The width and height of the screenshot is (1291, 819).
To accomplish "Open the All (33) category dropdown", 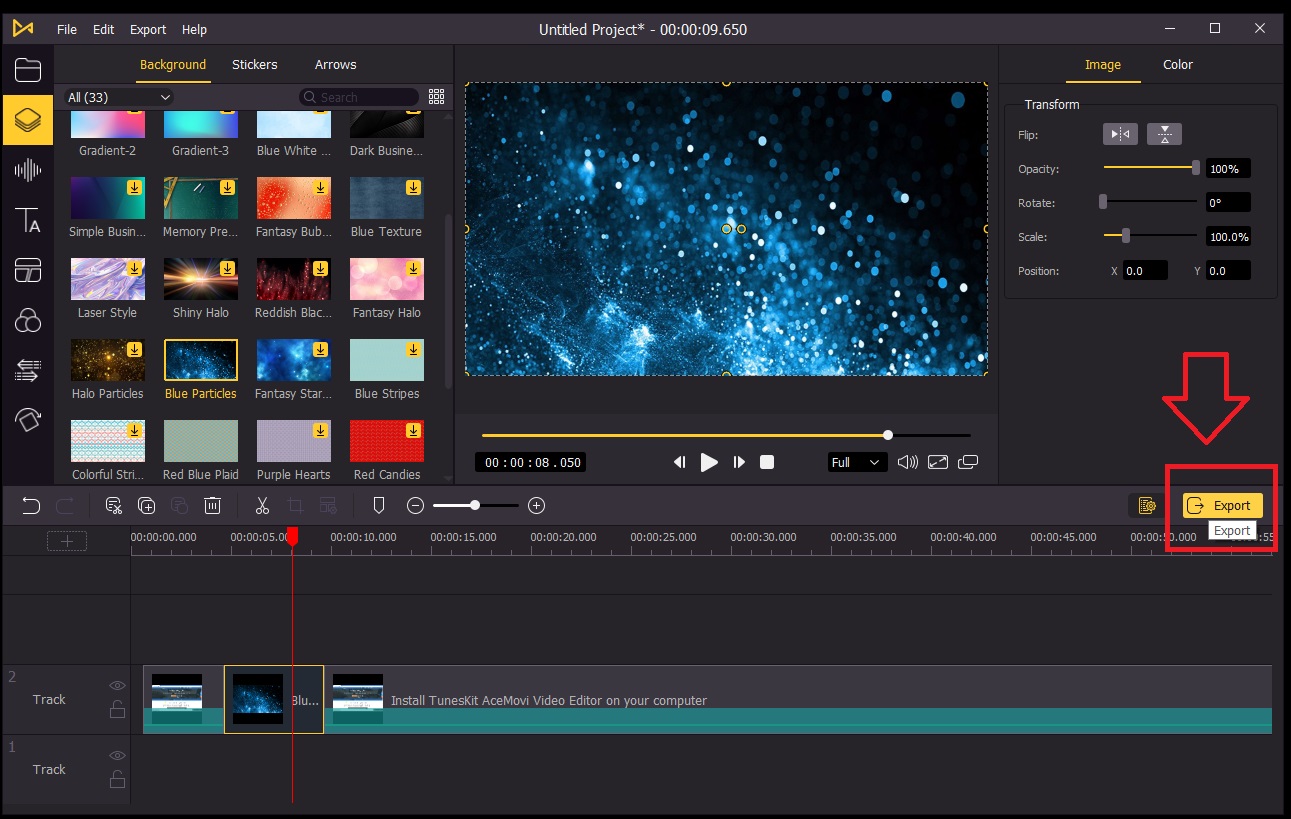I will click(117, 97).
